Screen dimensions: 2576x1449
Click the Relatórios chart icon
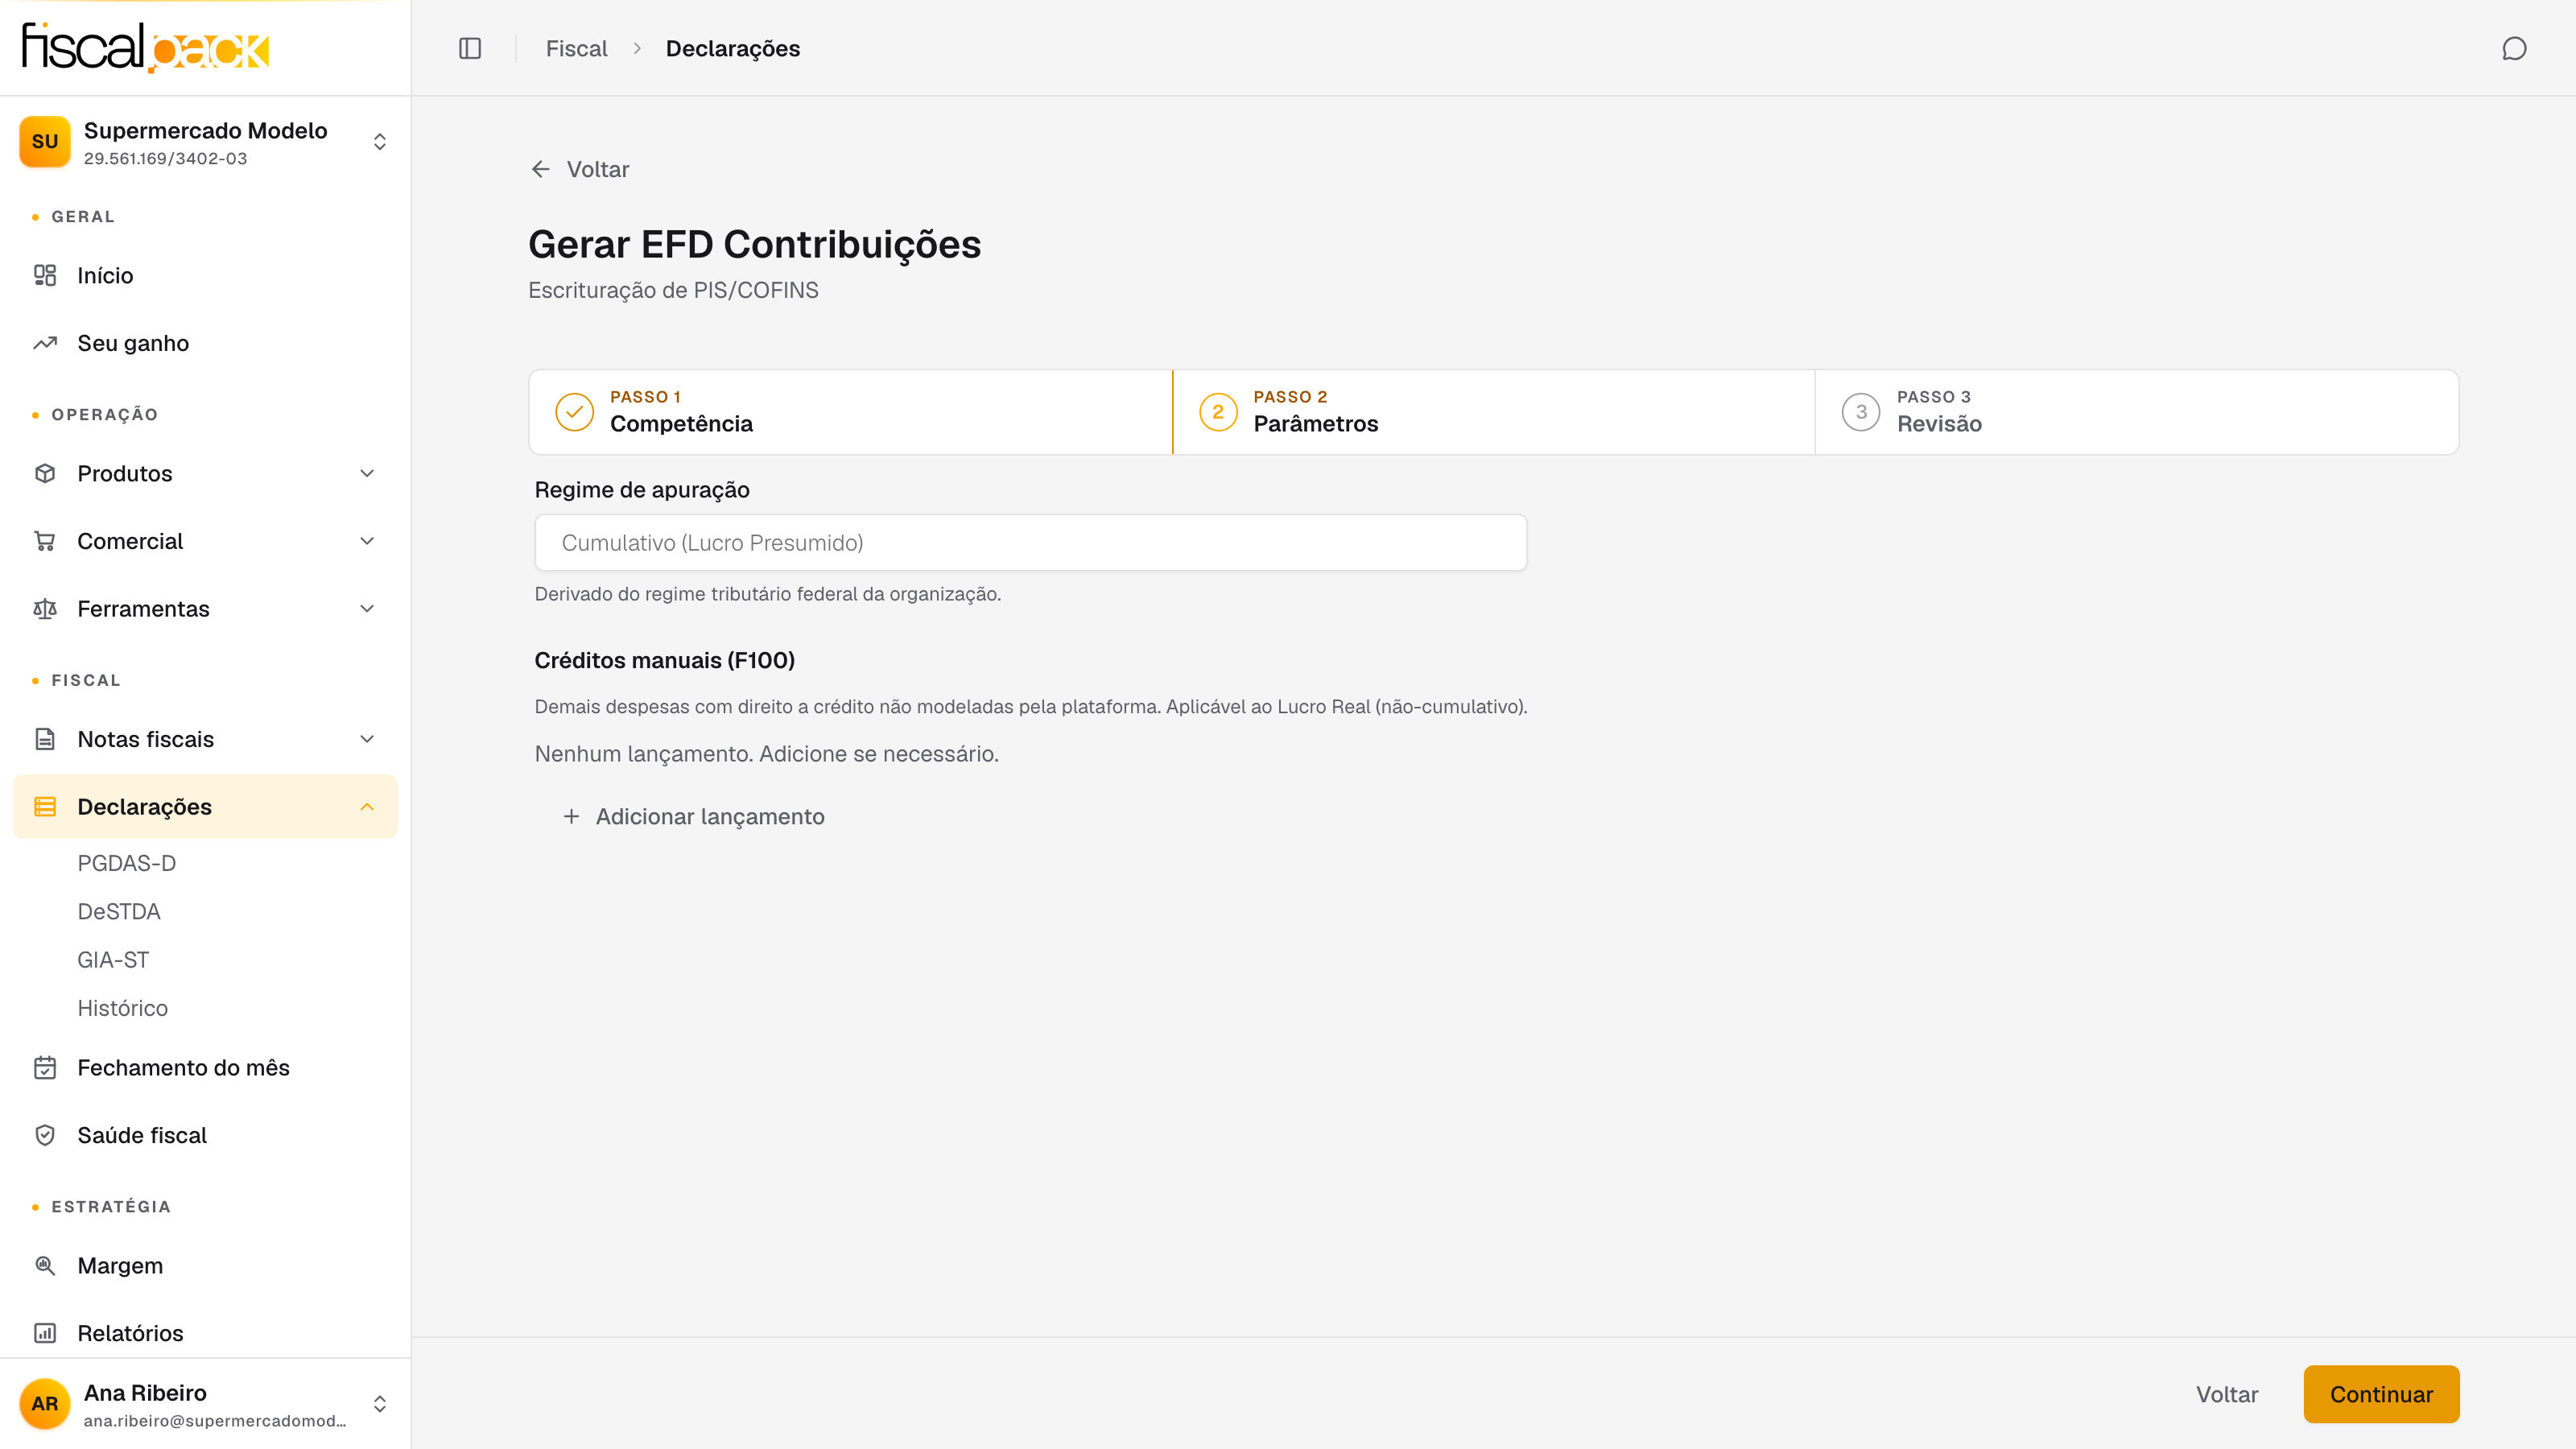[45, 1333]
